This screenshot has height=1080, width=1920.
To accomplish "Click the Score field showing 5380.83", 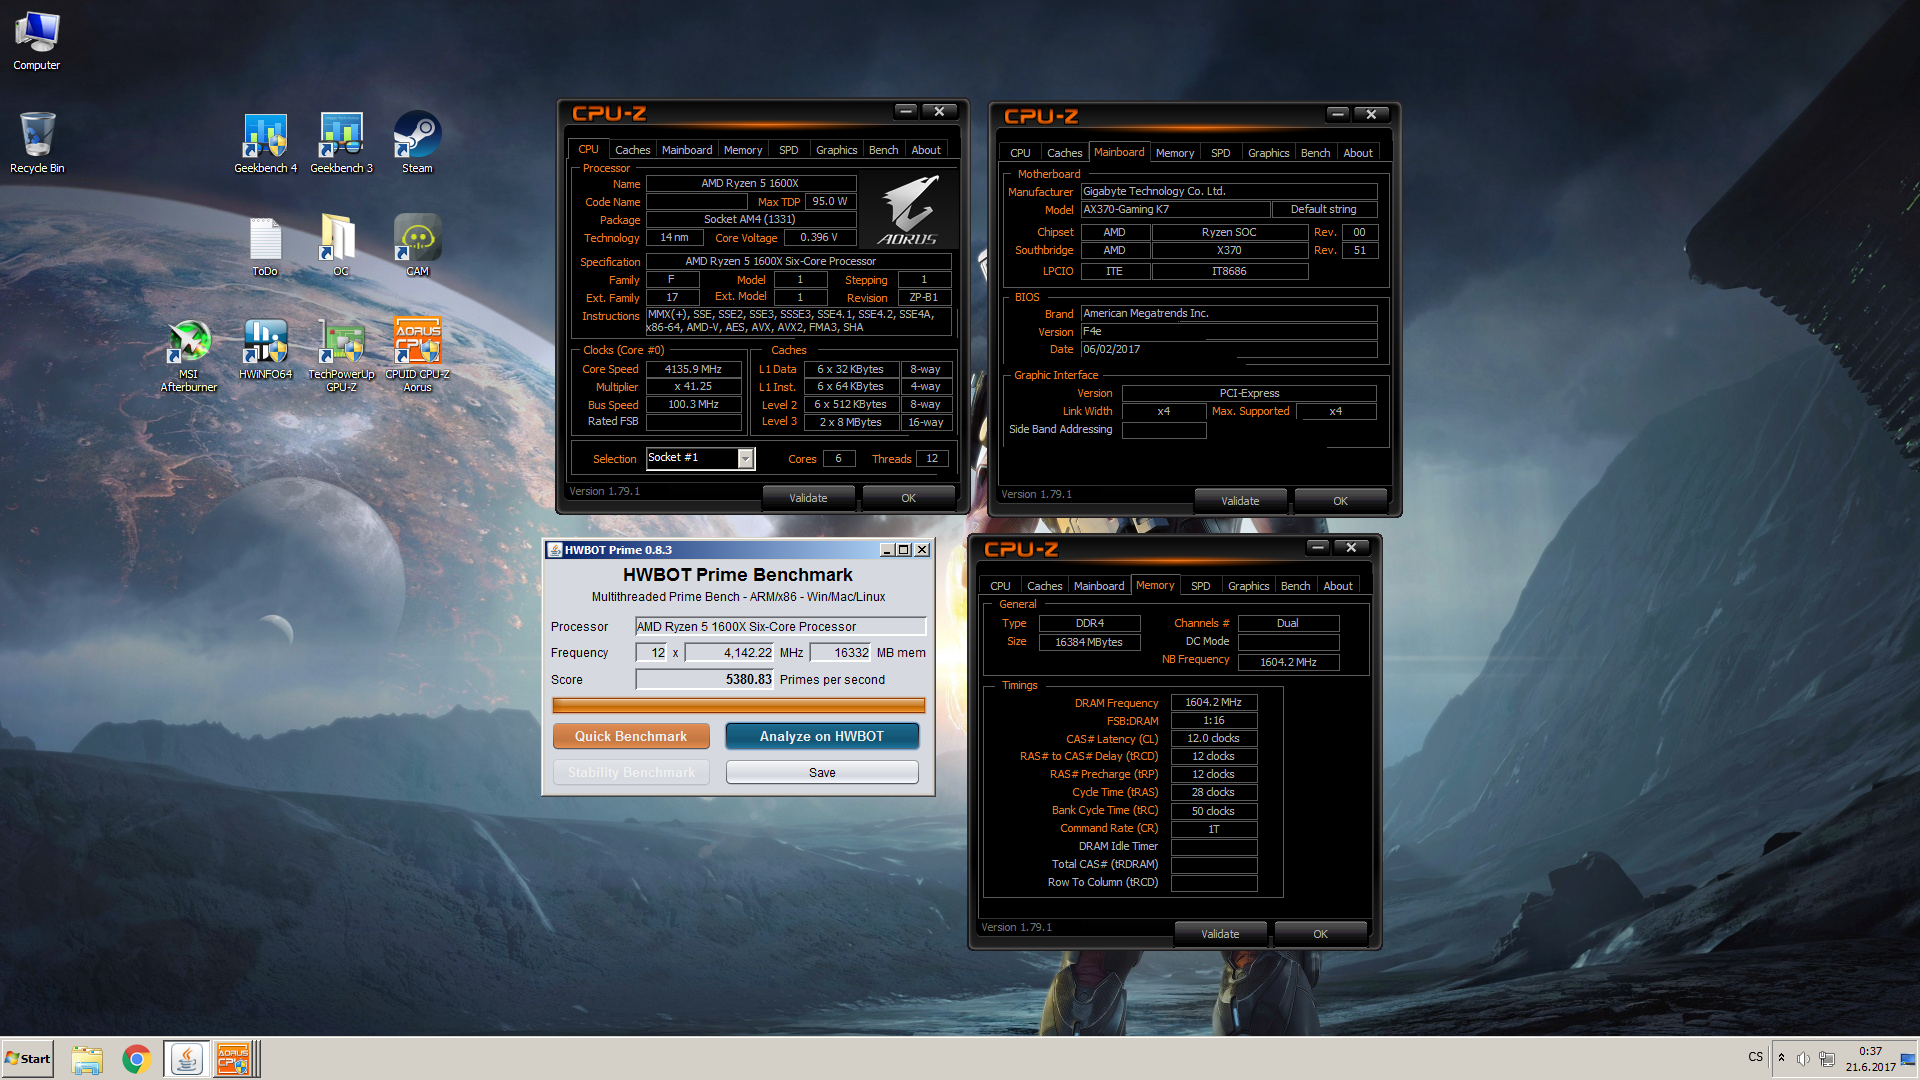I will (x=705, y=680).
